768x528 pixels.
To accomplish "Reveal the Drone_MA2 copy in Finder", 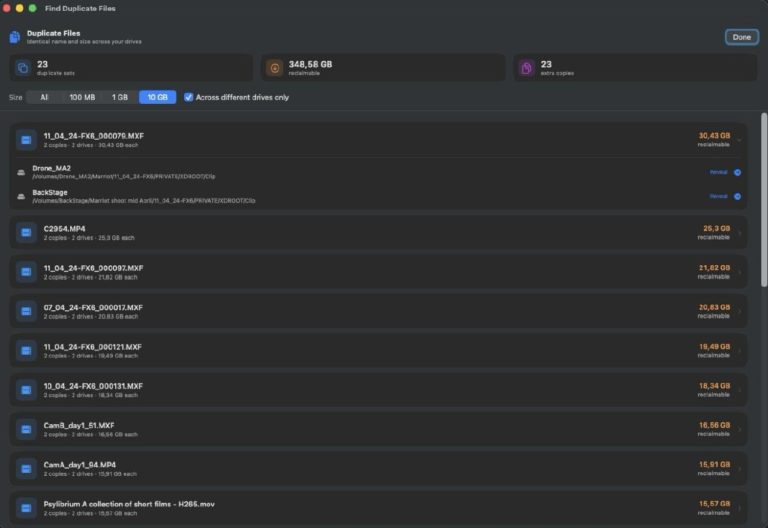I will point(719,172).
